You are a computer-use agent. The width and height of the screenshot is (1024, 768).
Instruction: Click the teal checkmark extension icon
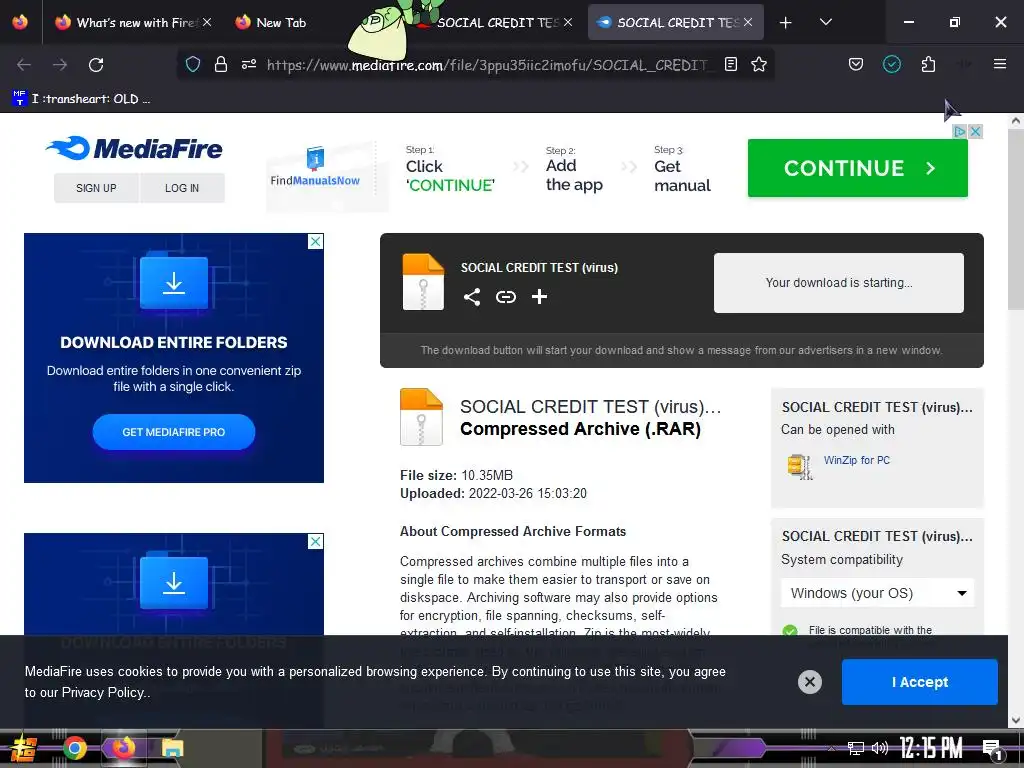point(891,64)
